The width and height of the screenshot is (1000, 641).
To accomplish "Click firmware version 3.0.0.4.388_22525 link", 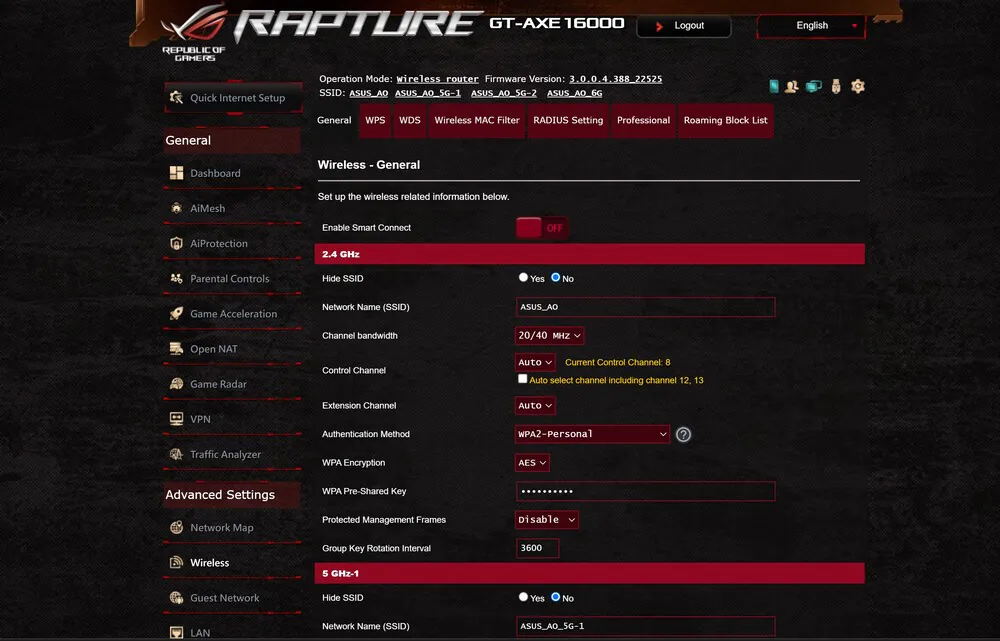I will (615, 79).
